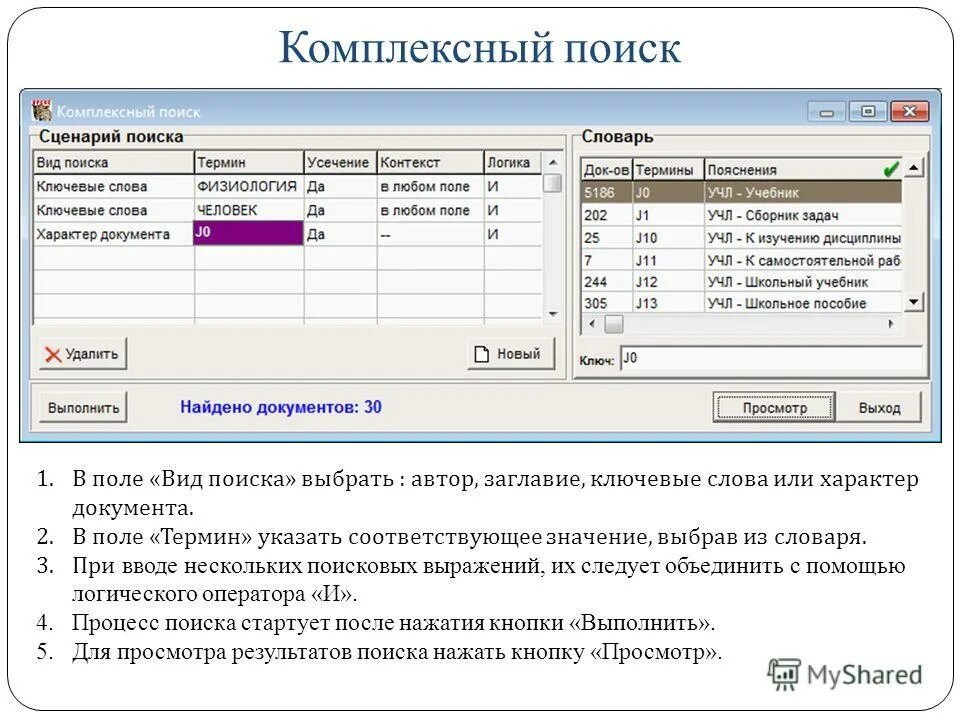The width and height of the screenshot is (960, 720).
Task: Select the УЧЛ - Сборник задач dictionary row
Action: coord(741,215)
